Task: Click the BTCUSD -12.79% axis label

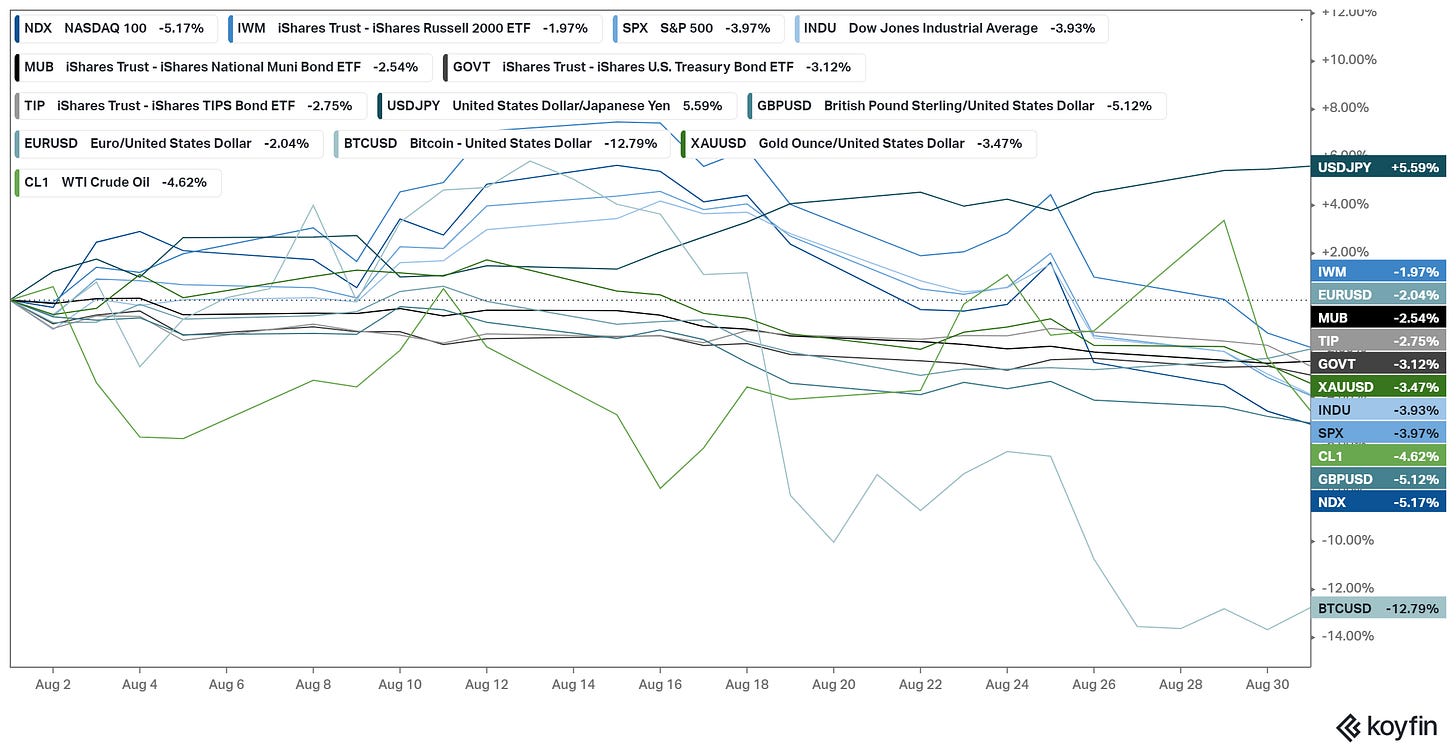Action: 1377,608
